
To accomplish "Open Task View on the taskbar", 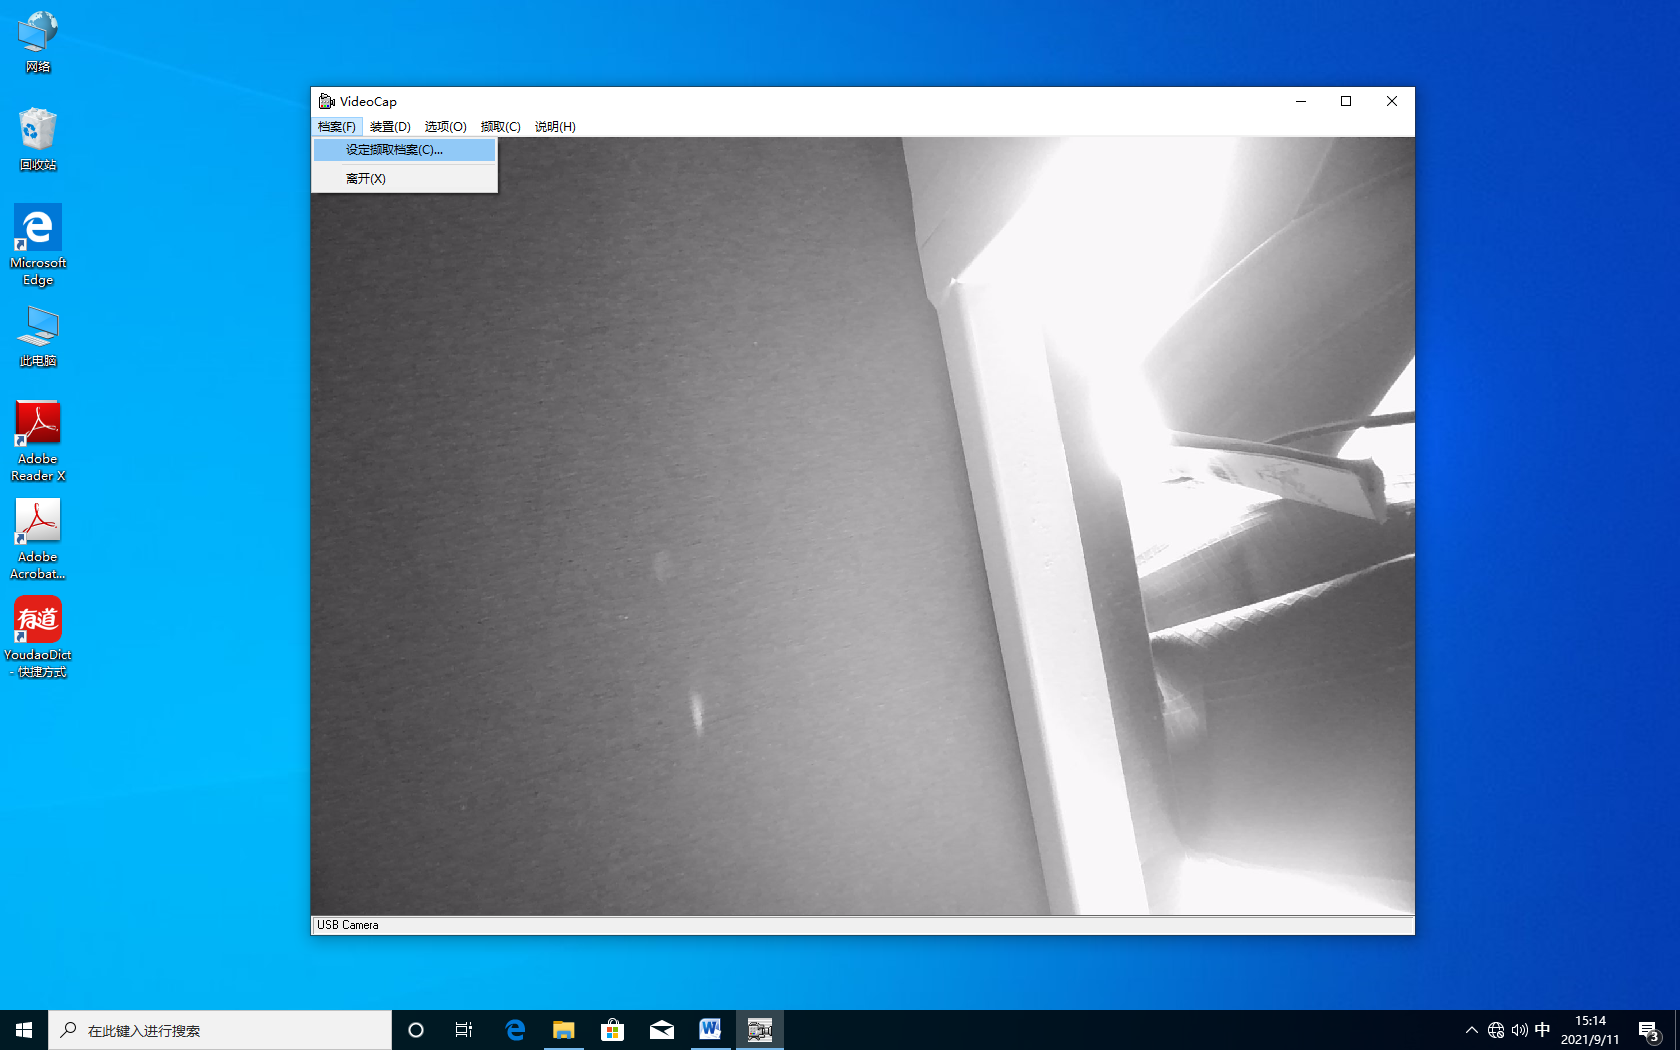I will tap(464, 1030).
